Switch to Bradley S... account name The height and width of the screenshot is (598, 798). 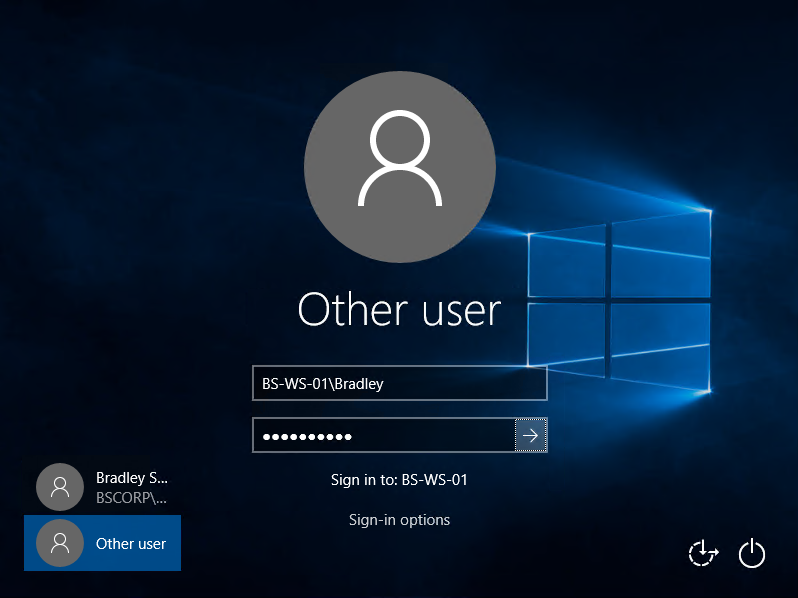[x=132, y=478]
